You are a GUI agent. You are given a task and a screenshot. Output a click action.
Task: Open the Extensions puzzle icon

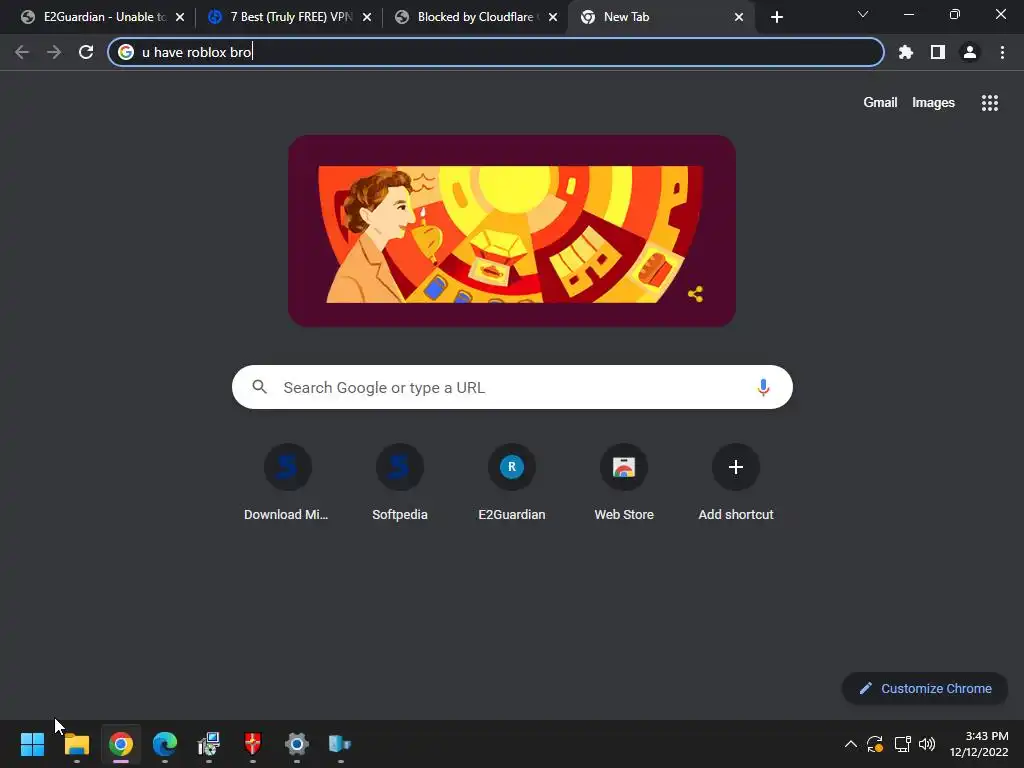[x=906, y=52]
